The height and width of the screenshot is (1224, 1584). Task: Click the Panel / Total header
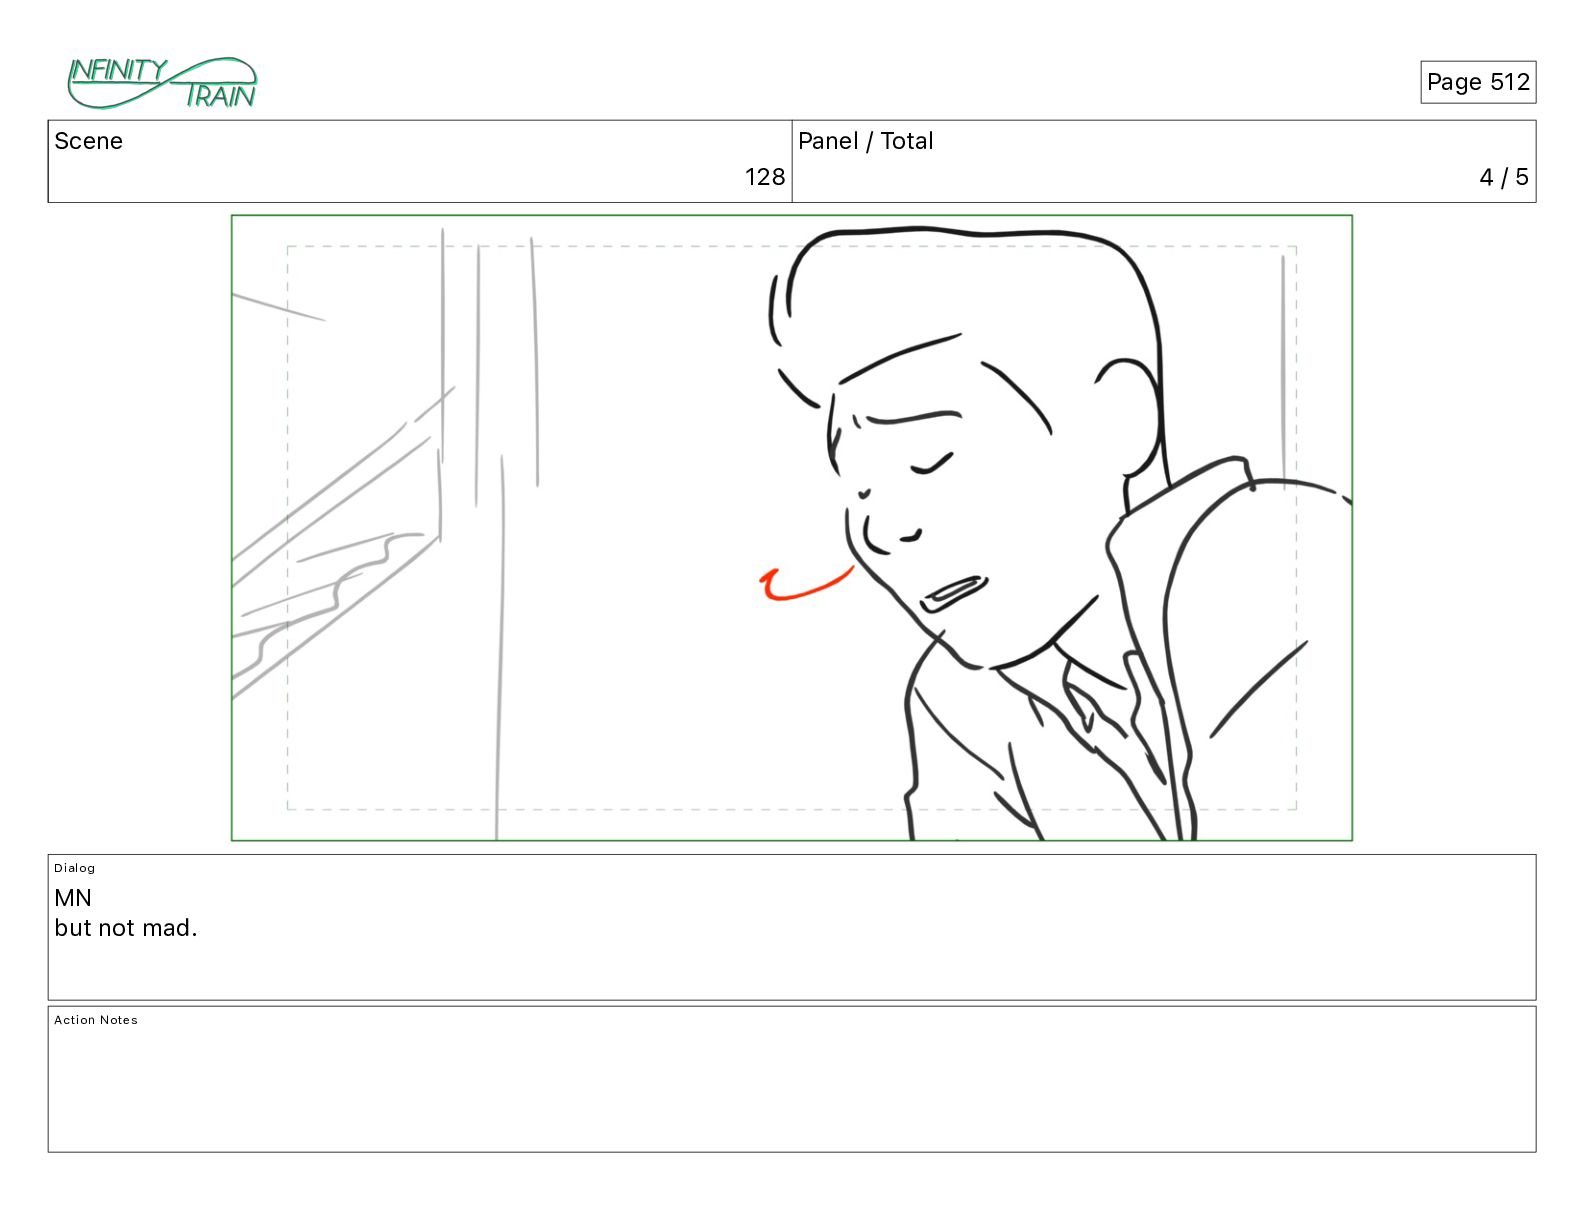click(x=866, y=141)
